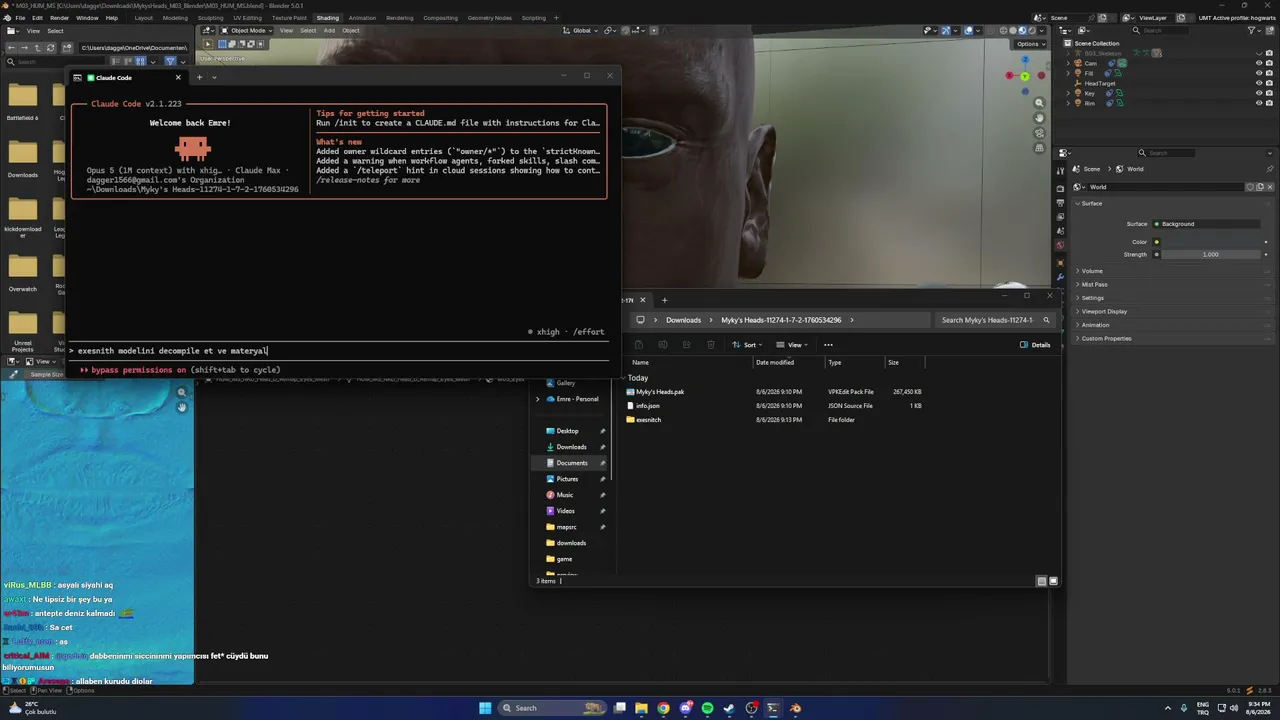Viewport: 1280px width, 720px height.
Task: Click the Explorer search box
Action: pos(995,320)
